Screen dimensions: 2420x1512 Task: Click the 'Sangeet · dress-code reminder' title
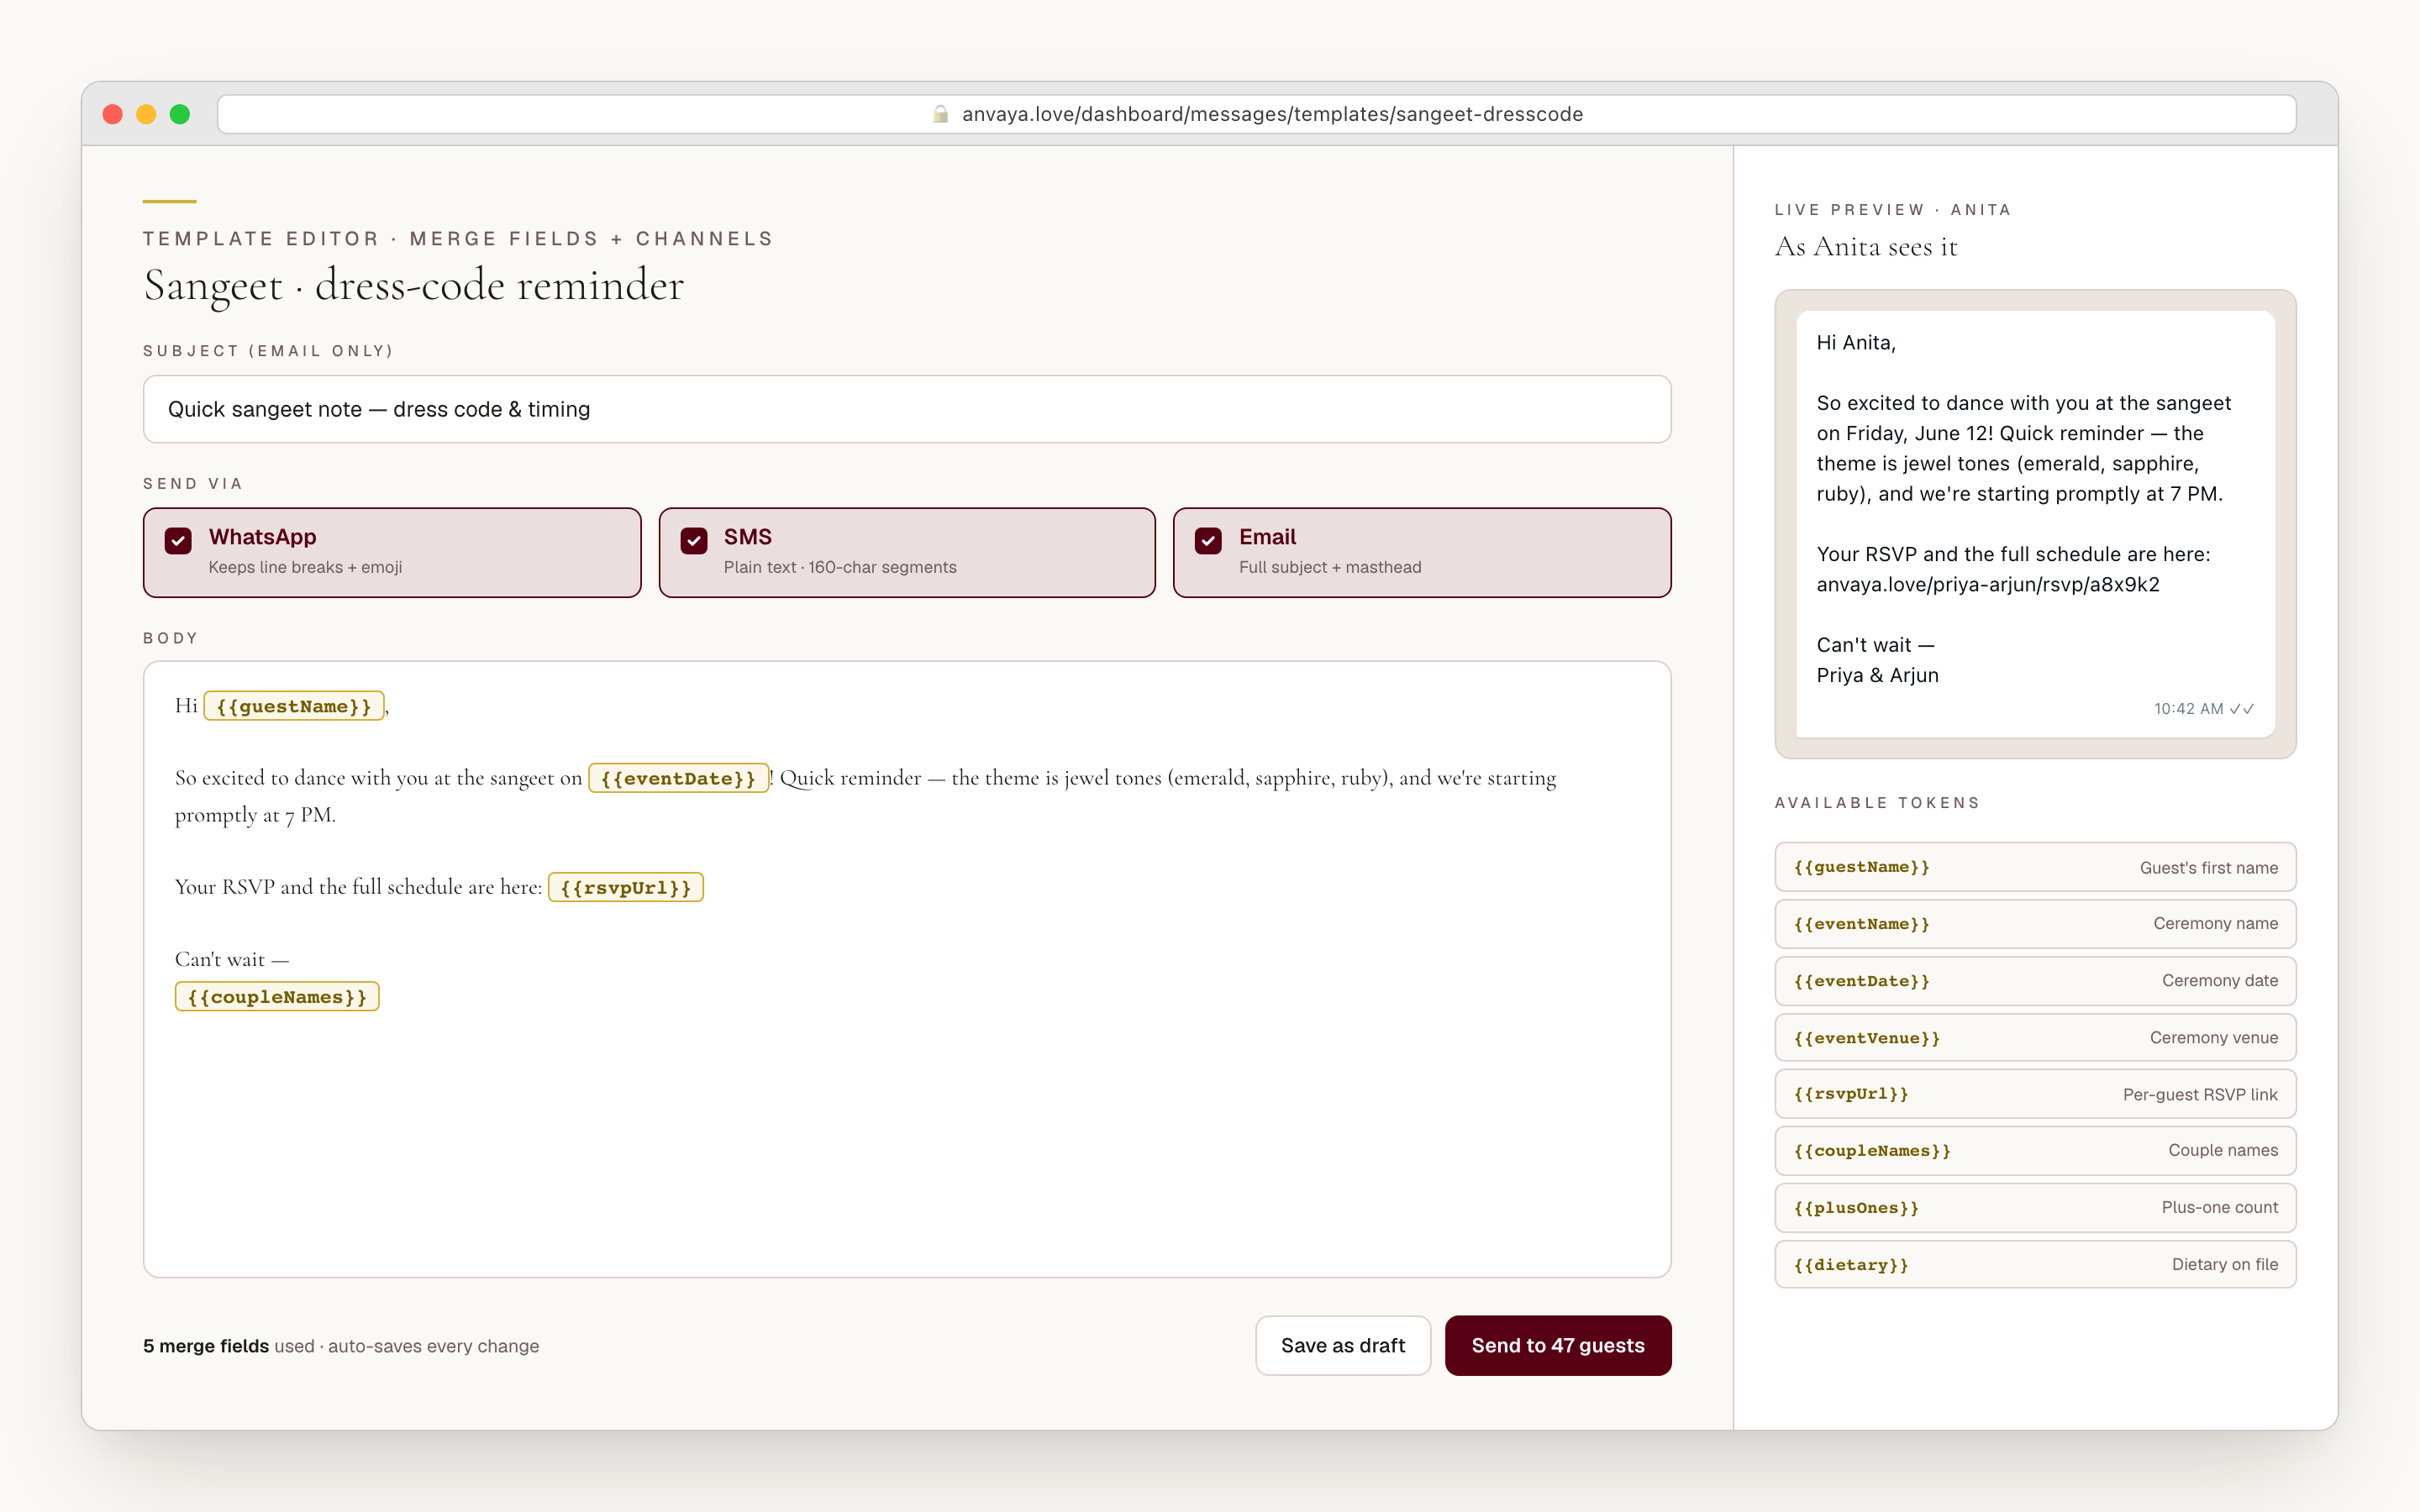click(414, 286)
